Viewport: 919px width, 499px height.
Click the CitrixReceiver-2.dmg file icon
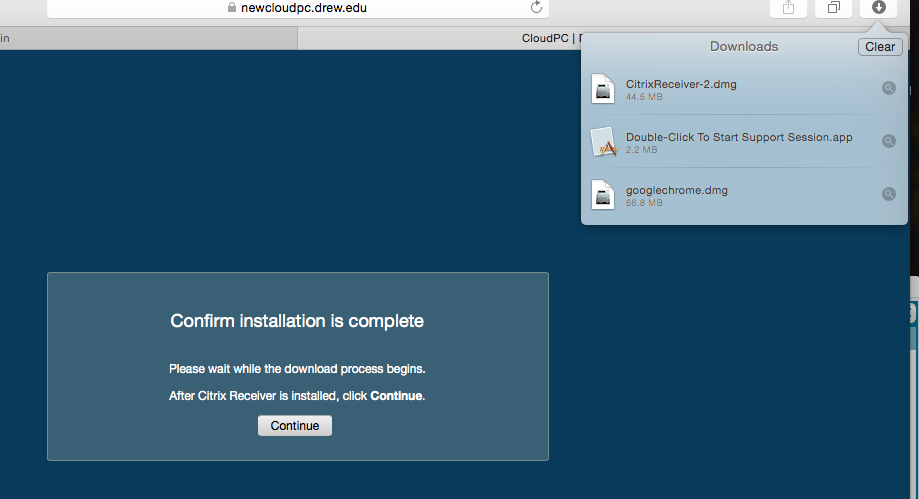tap(603, 89)
